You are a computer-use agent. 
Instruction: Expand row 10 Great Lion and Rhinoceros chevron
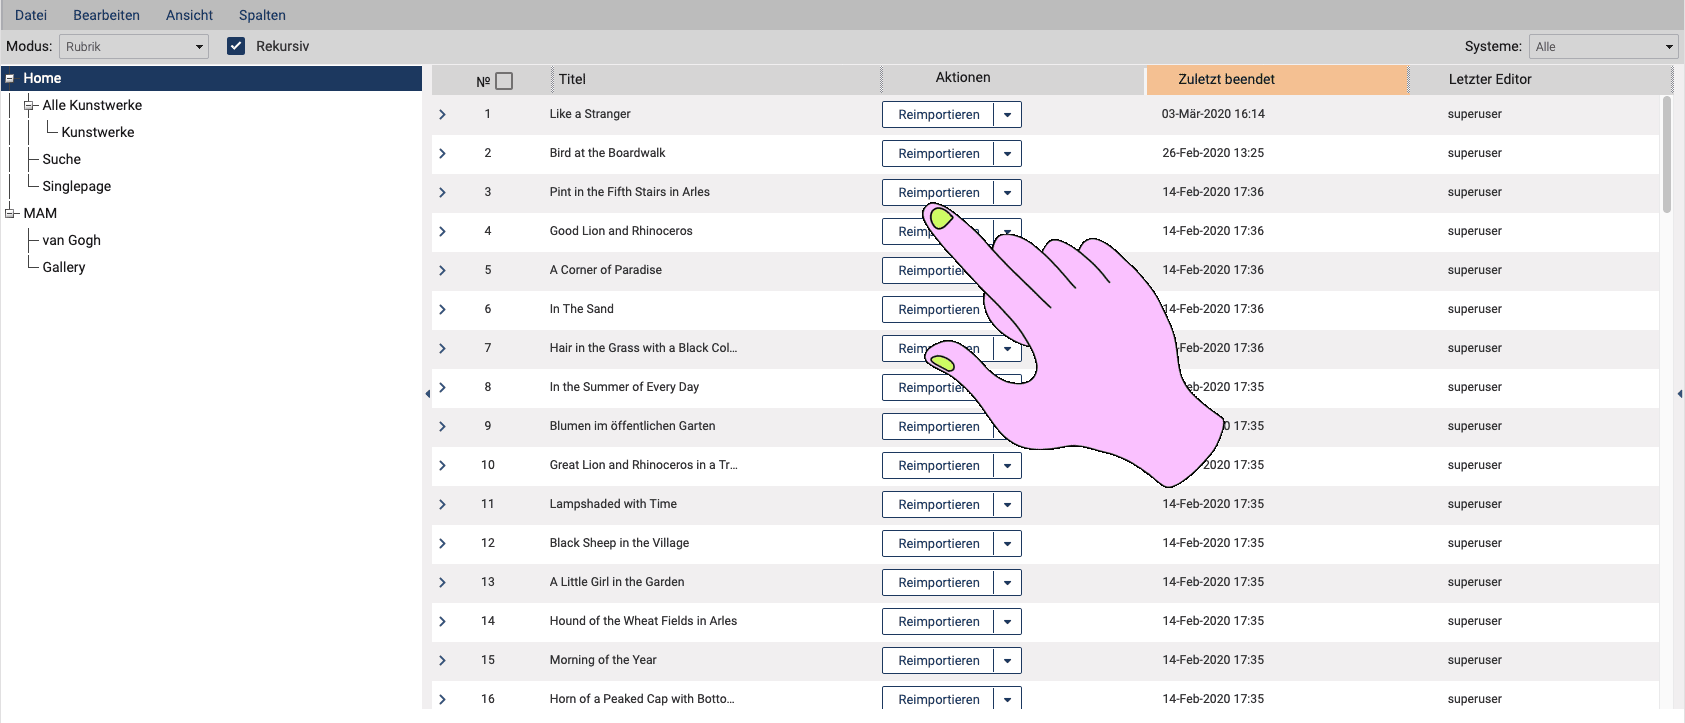point(442,465)
